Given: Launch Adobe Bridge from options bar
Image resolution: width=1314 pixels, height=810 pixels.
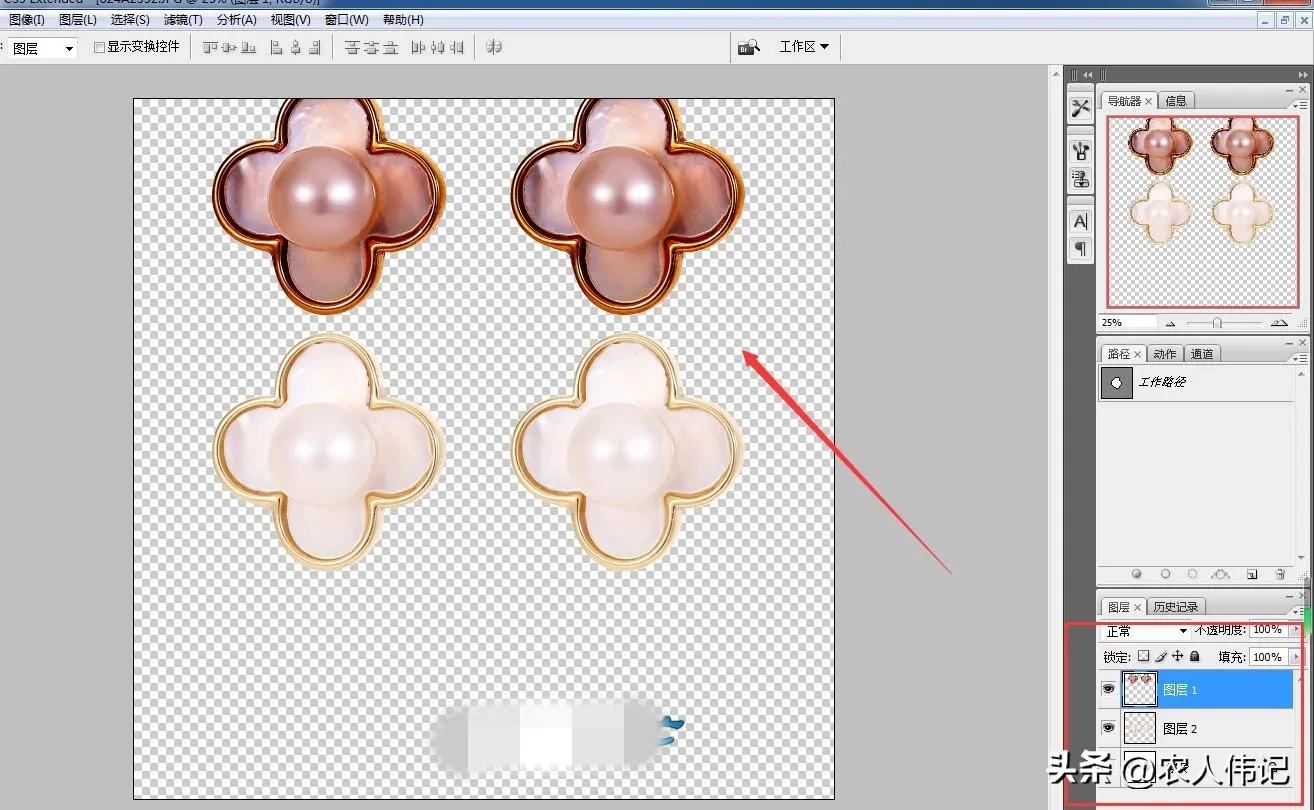Looking at the screenshot, I should [749, 47].
